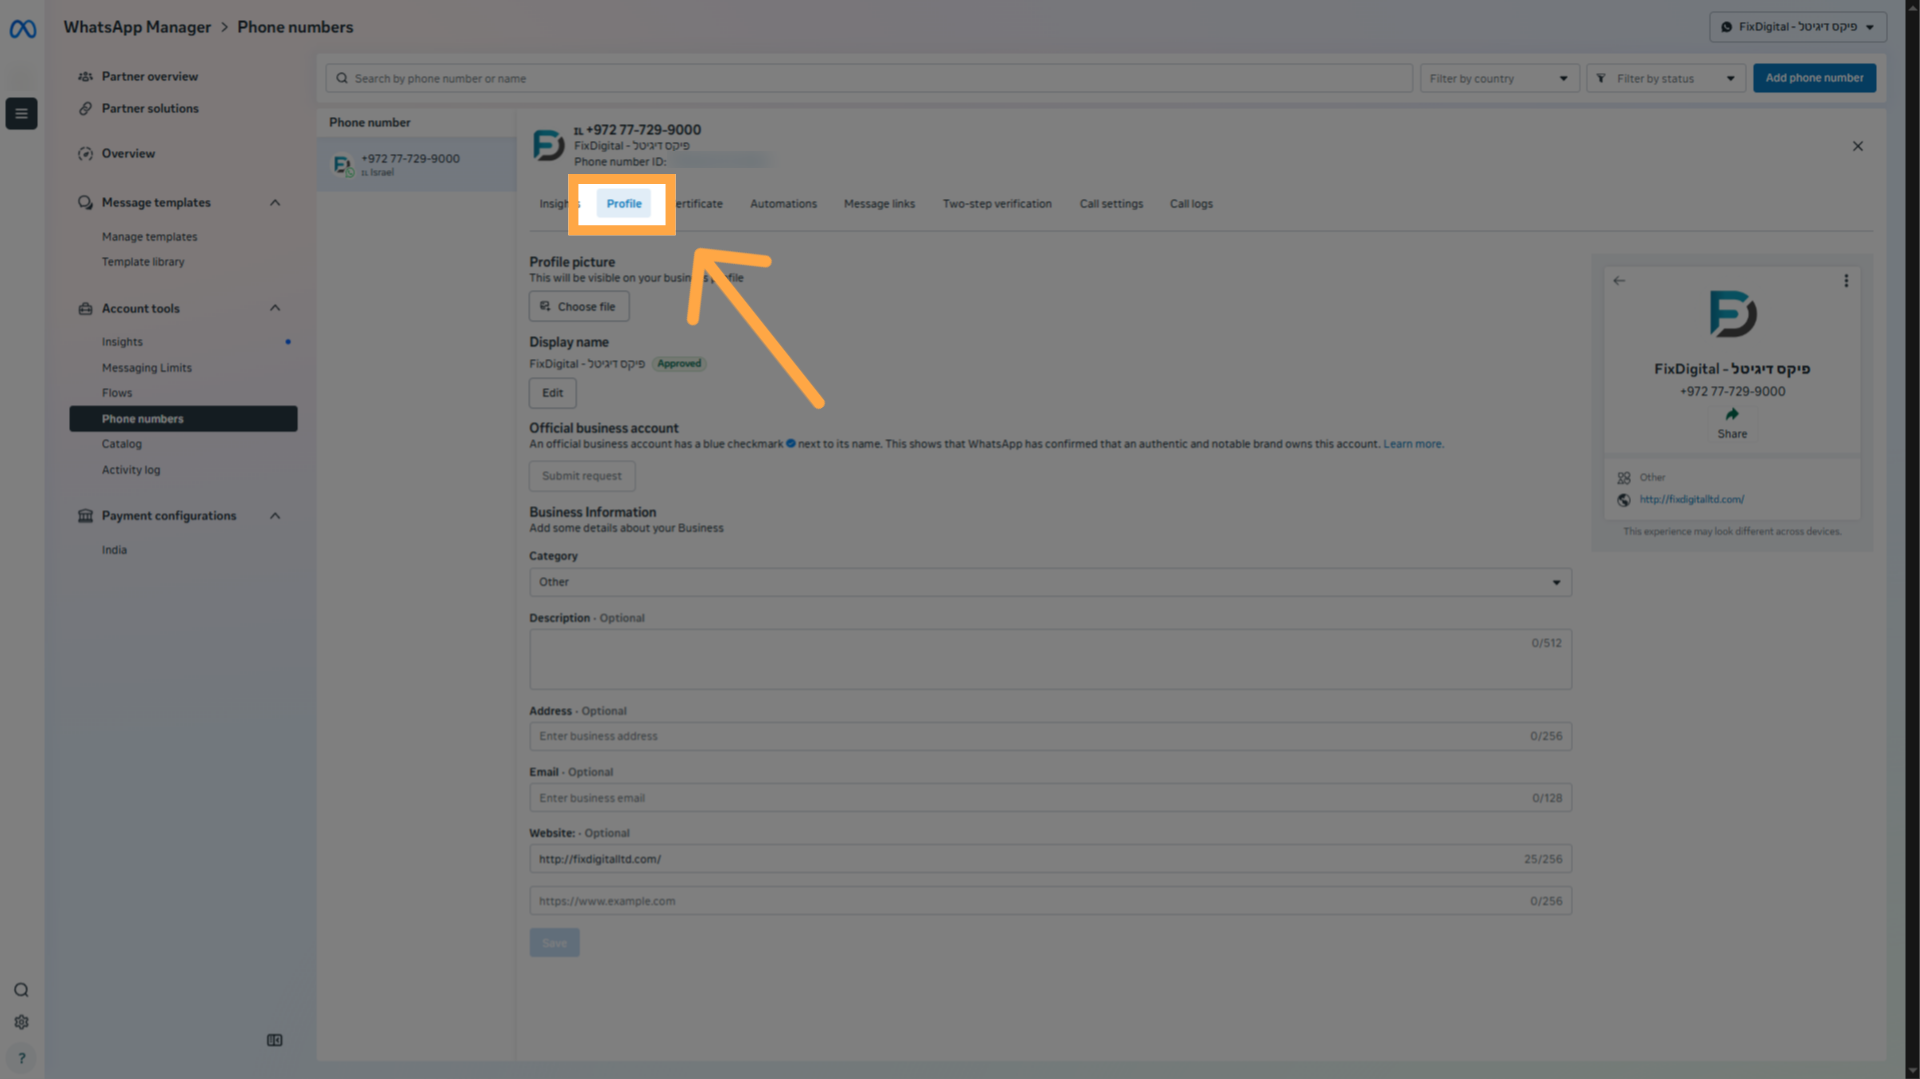
Task: Collapse the Message templates section
Action: click(x=275, y=202)
